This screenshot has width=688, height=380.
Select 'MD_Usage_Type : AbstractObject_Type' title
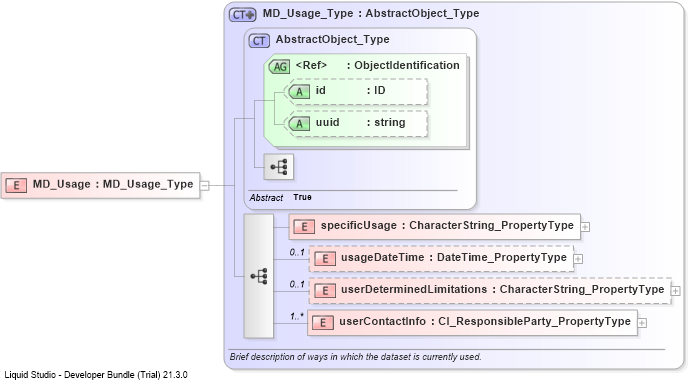click(x=371, y=14)
